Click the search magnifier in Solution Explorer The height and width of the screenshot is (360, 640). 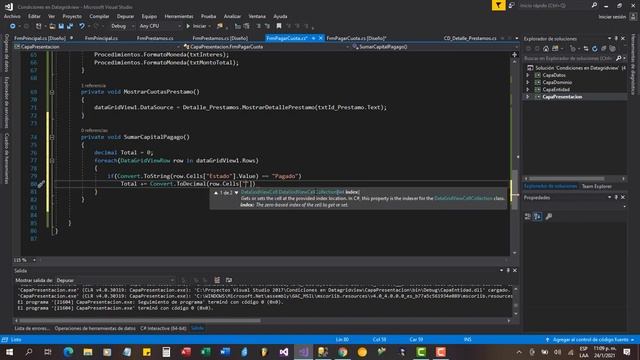[x=618, y=58]
